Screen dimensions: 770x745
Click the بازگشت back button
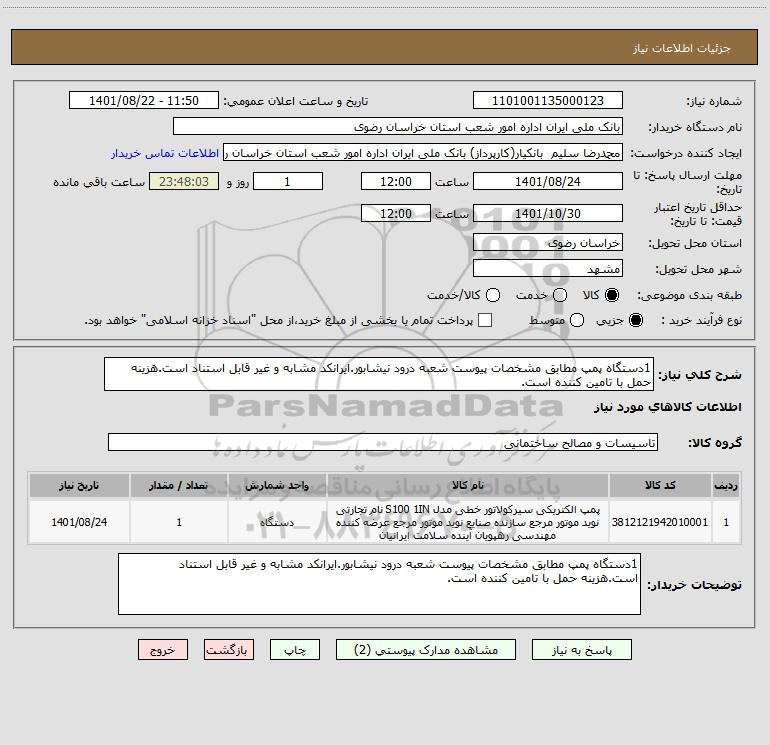coord(229,650)
